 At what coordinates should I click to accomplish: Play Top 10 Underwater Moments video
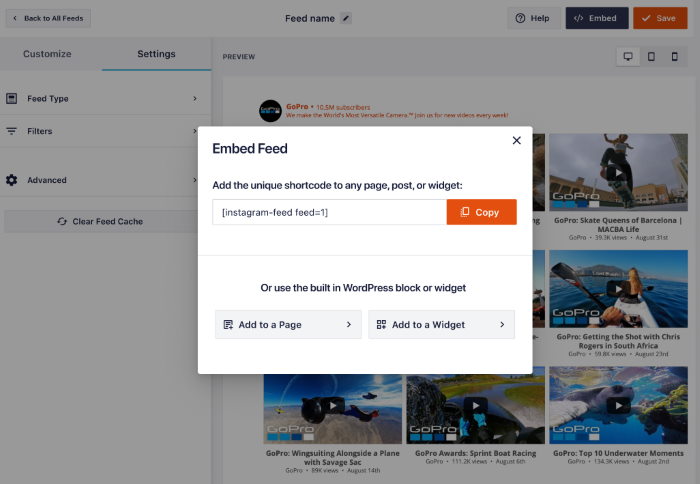618,405
